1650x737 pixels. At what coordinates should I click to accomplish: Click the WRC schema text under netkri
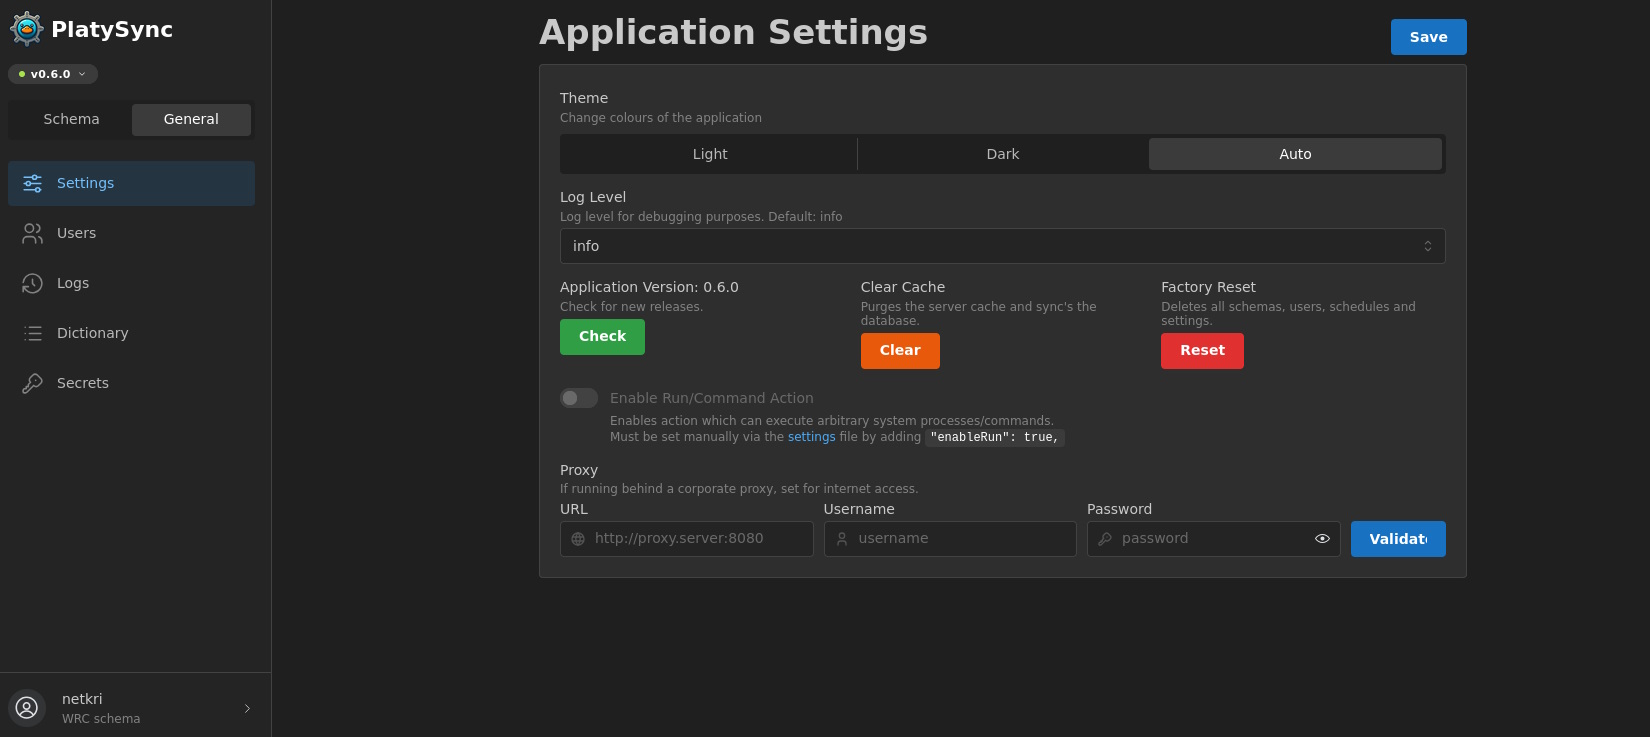tap(101, 719)
